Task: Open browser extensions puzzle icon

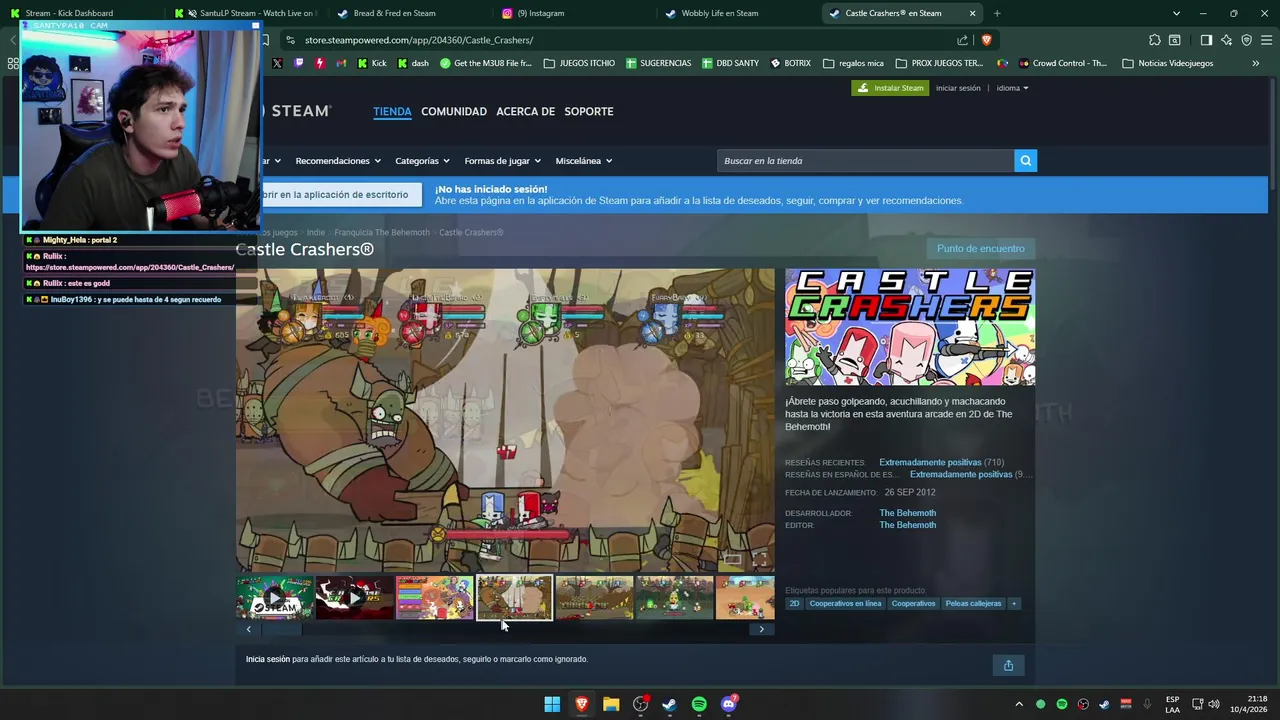Action: (1155, 40)
